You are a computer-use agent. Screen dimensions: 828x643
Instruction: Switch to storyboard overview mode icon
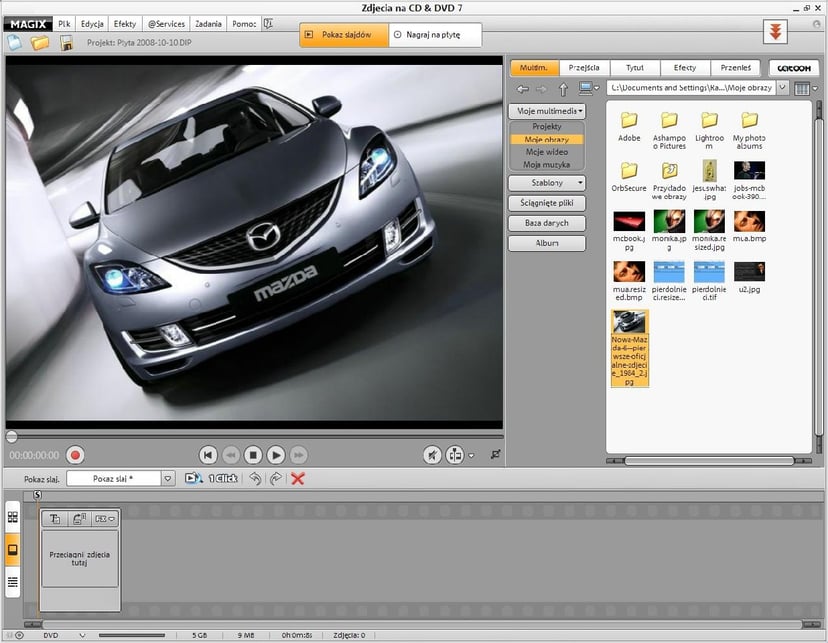point(13,517)
